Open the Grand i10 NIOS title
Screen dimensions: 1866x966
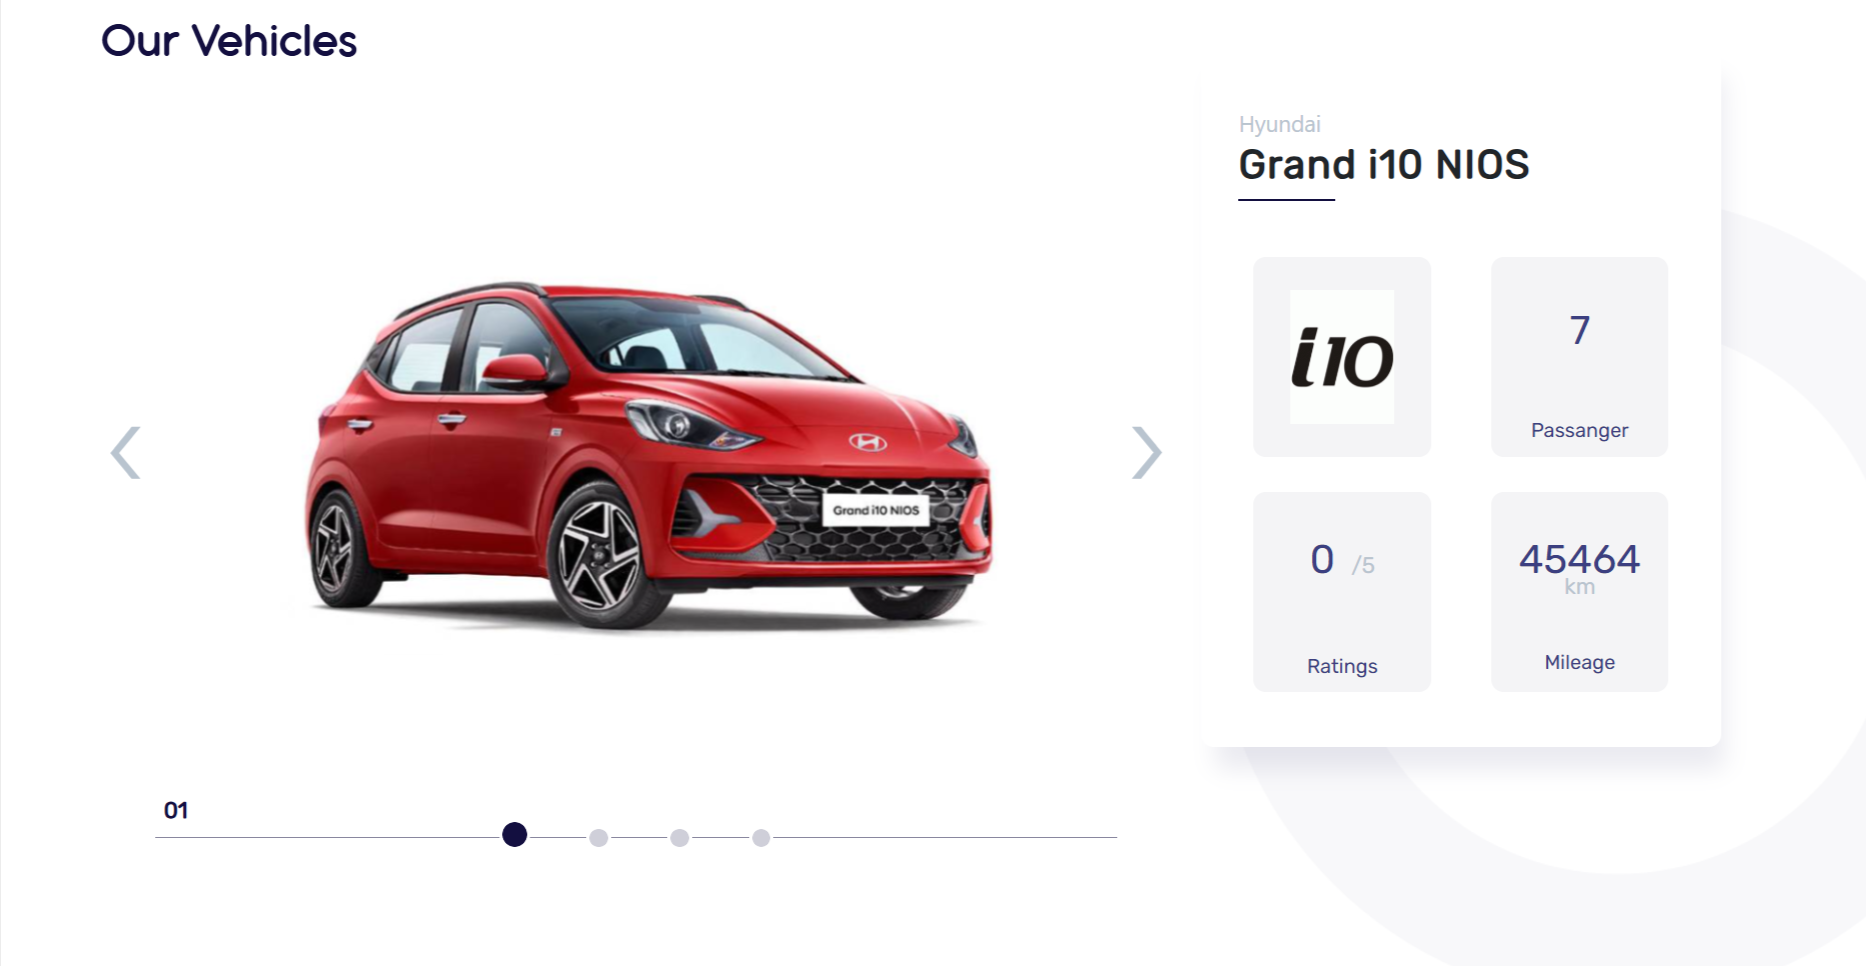tap(1384, 165)
